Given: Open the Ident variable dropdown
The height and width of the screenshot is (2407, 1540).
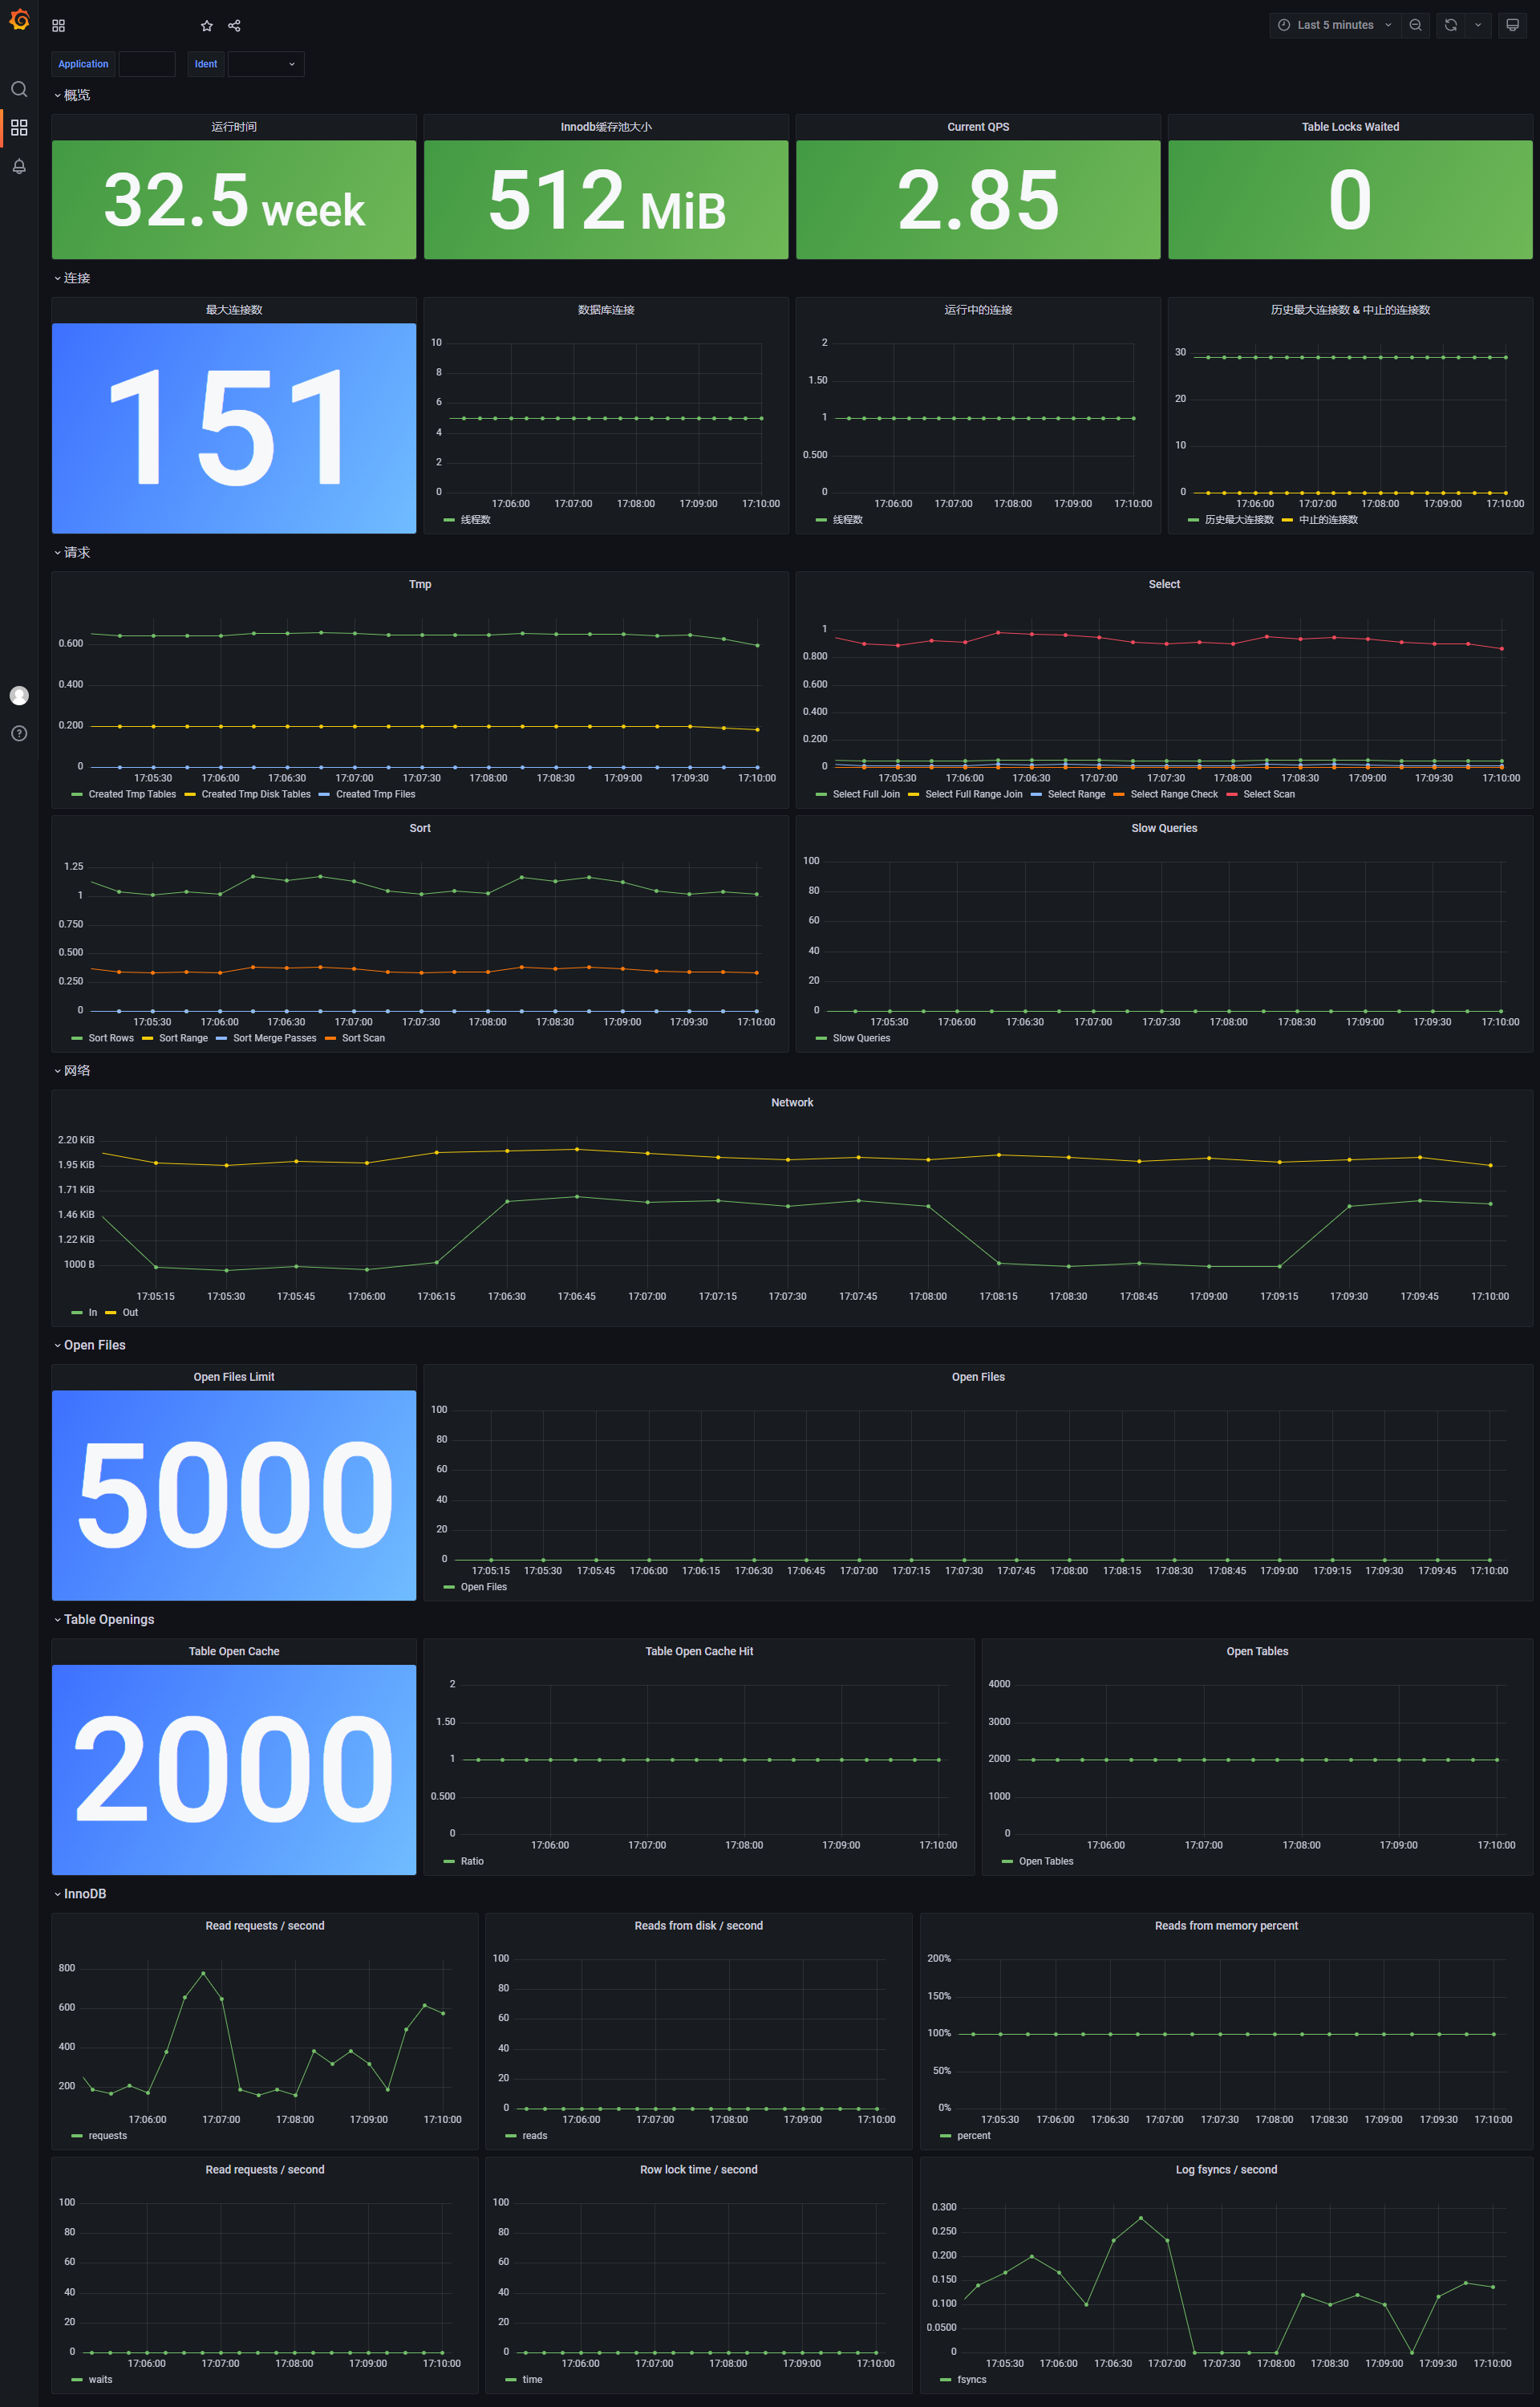Looking at the screenshot, I should (x=266, y=64).
